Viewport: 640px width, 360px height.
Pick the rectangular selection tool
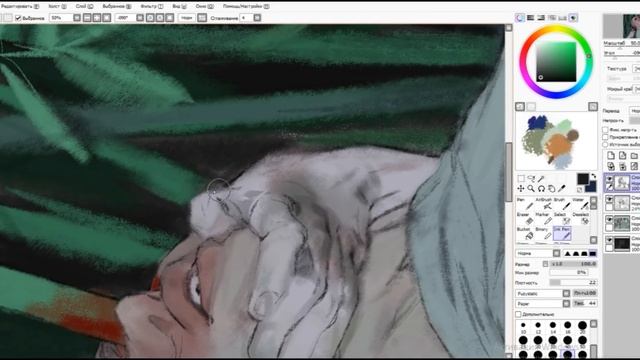coord(521,179)
